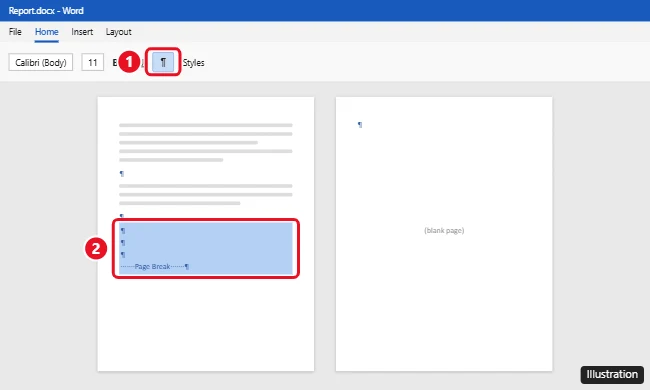Click the Report.docx - Word title text
650x390 pixels.
[46, 10]
